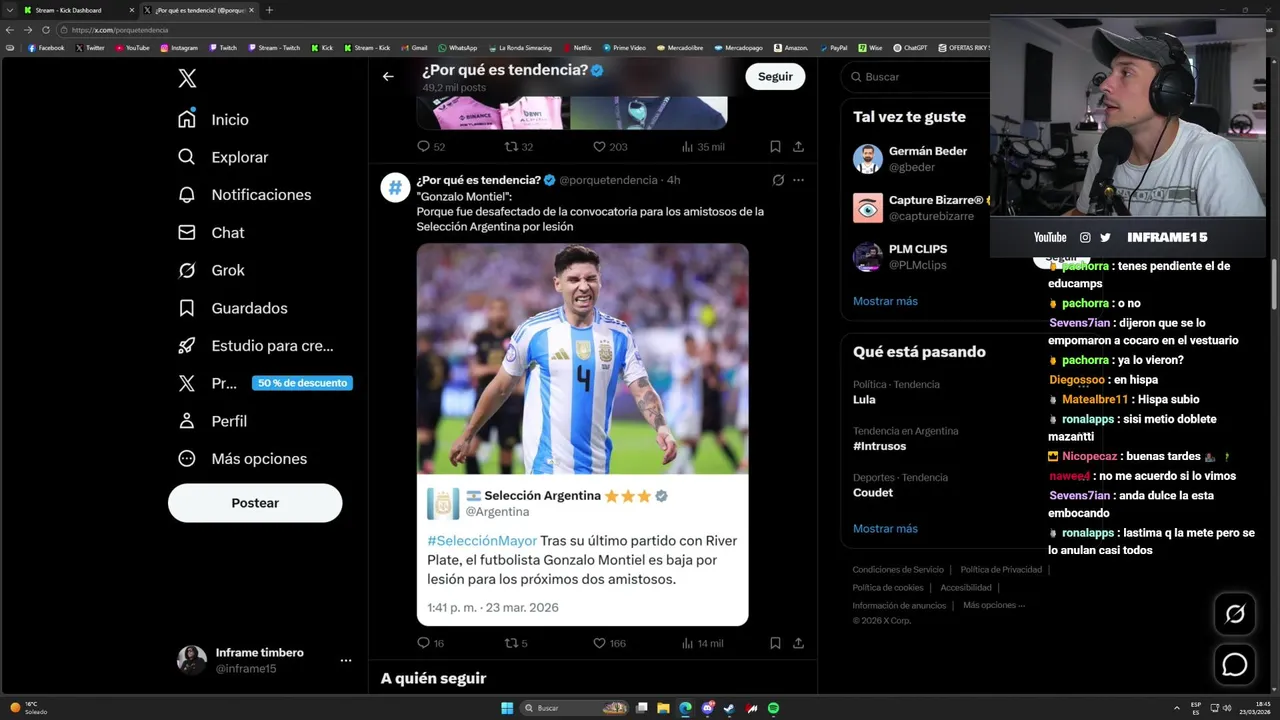Viewport: 1280px width, 720px height.
Task: Click the Selección Argentina profile avatar in quoted tweet
Action: [x=443, y=503]
